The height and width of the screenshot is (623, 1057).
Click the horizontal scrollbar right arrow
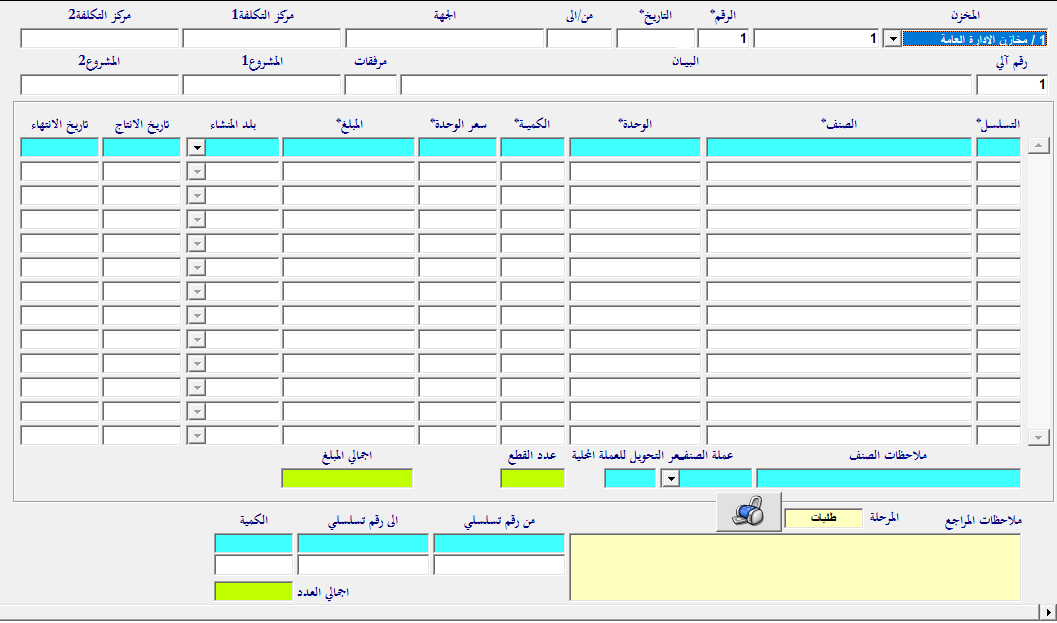click(x=1047, y=611)
